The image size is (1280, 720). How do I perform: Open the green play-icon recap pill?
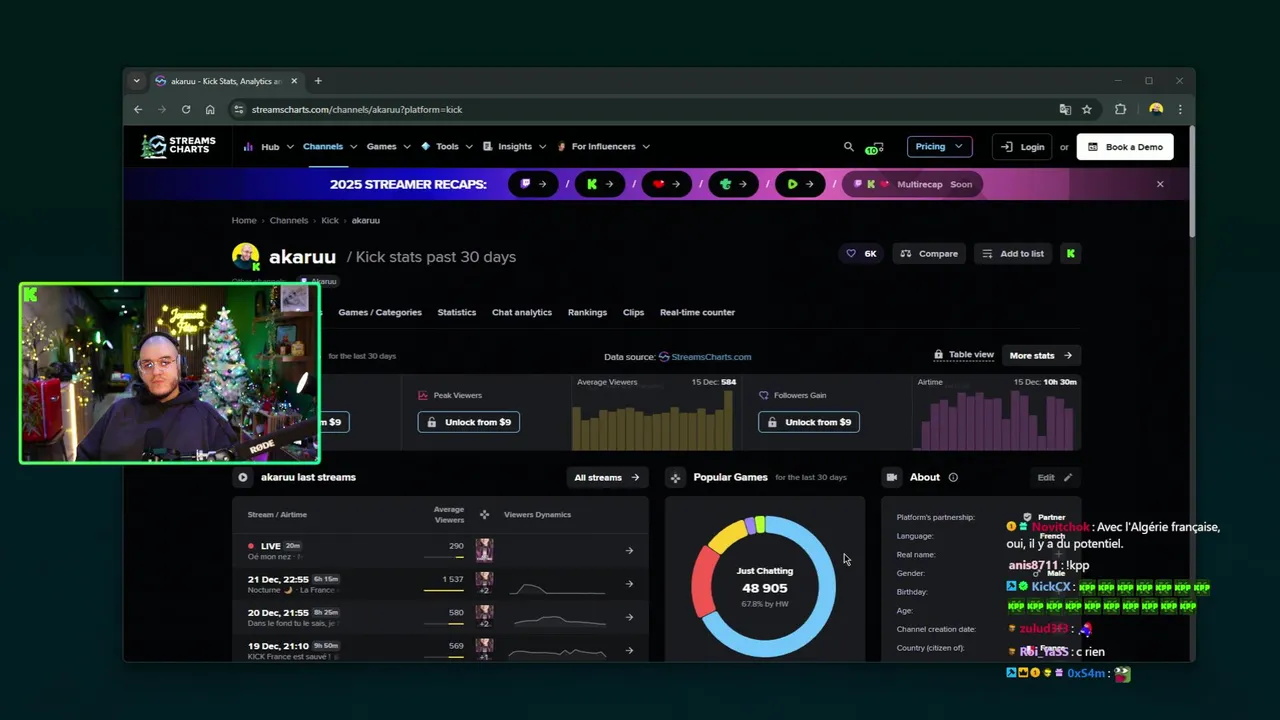[x=800, y=184]
